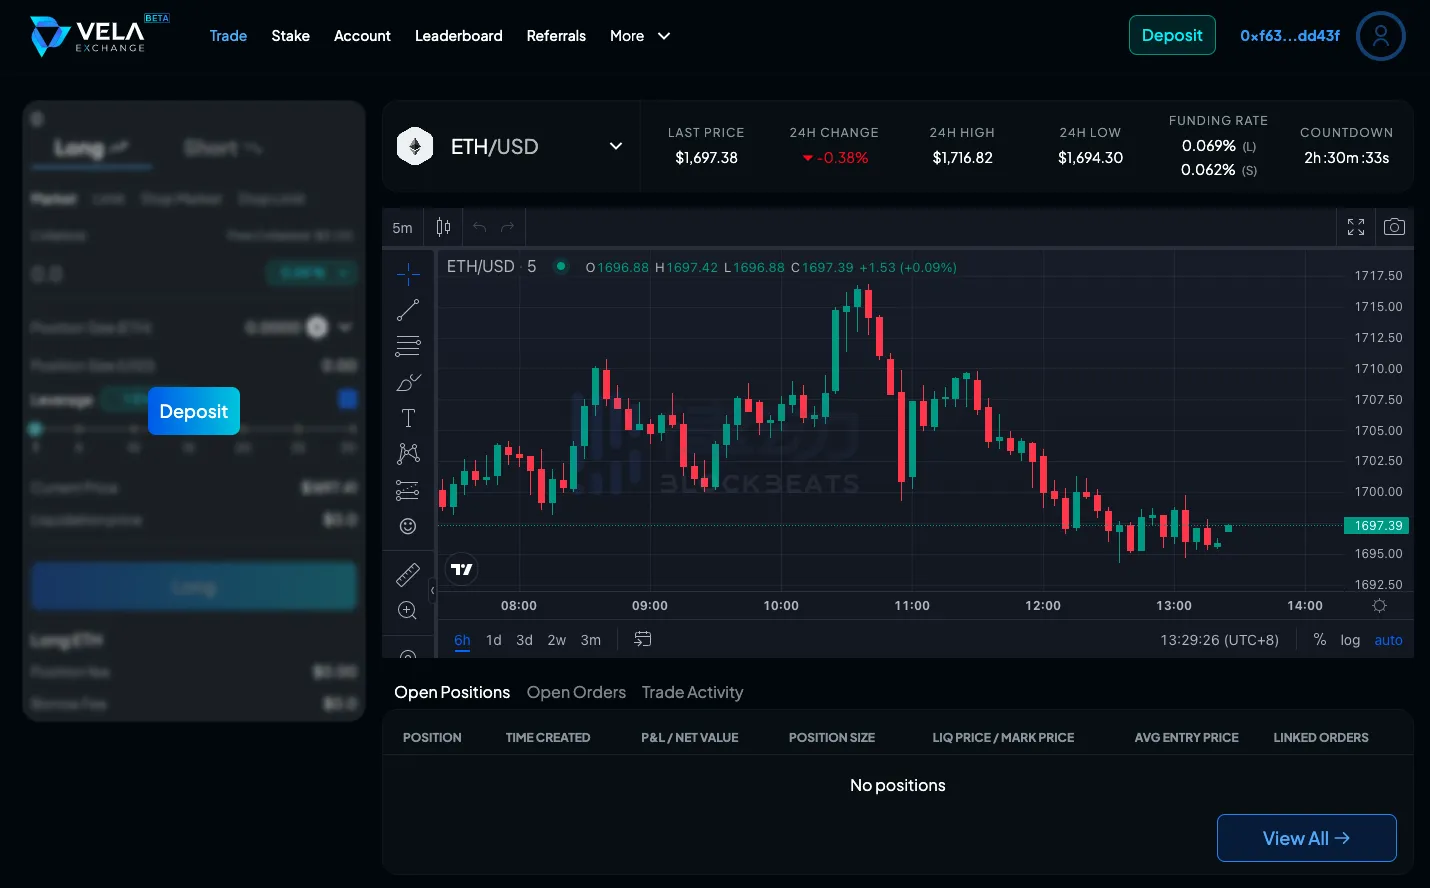Click the ruler measure tool
Image resolution: width=1430 pixels, height=888 pixels.
click(x=408, y=575)
